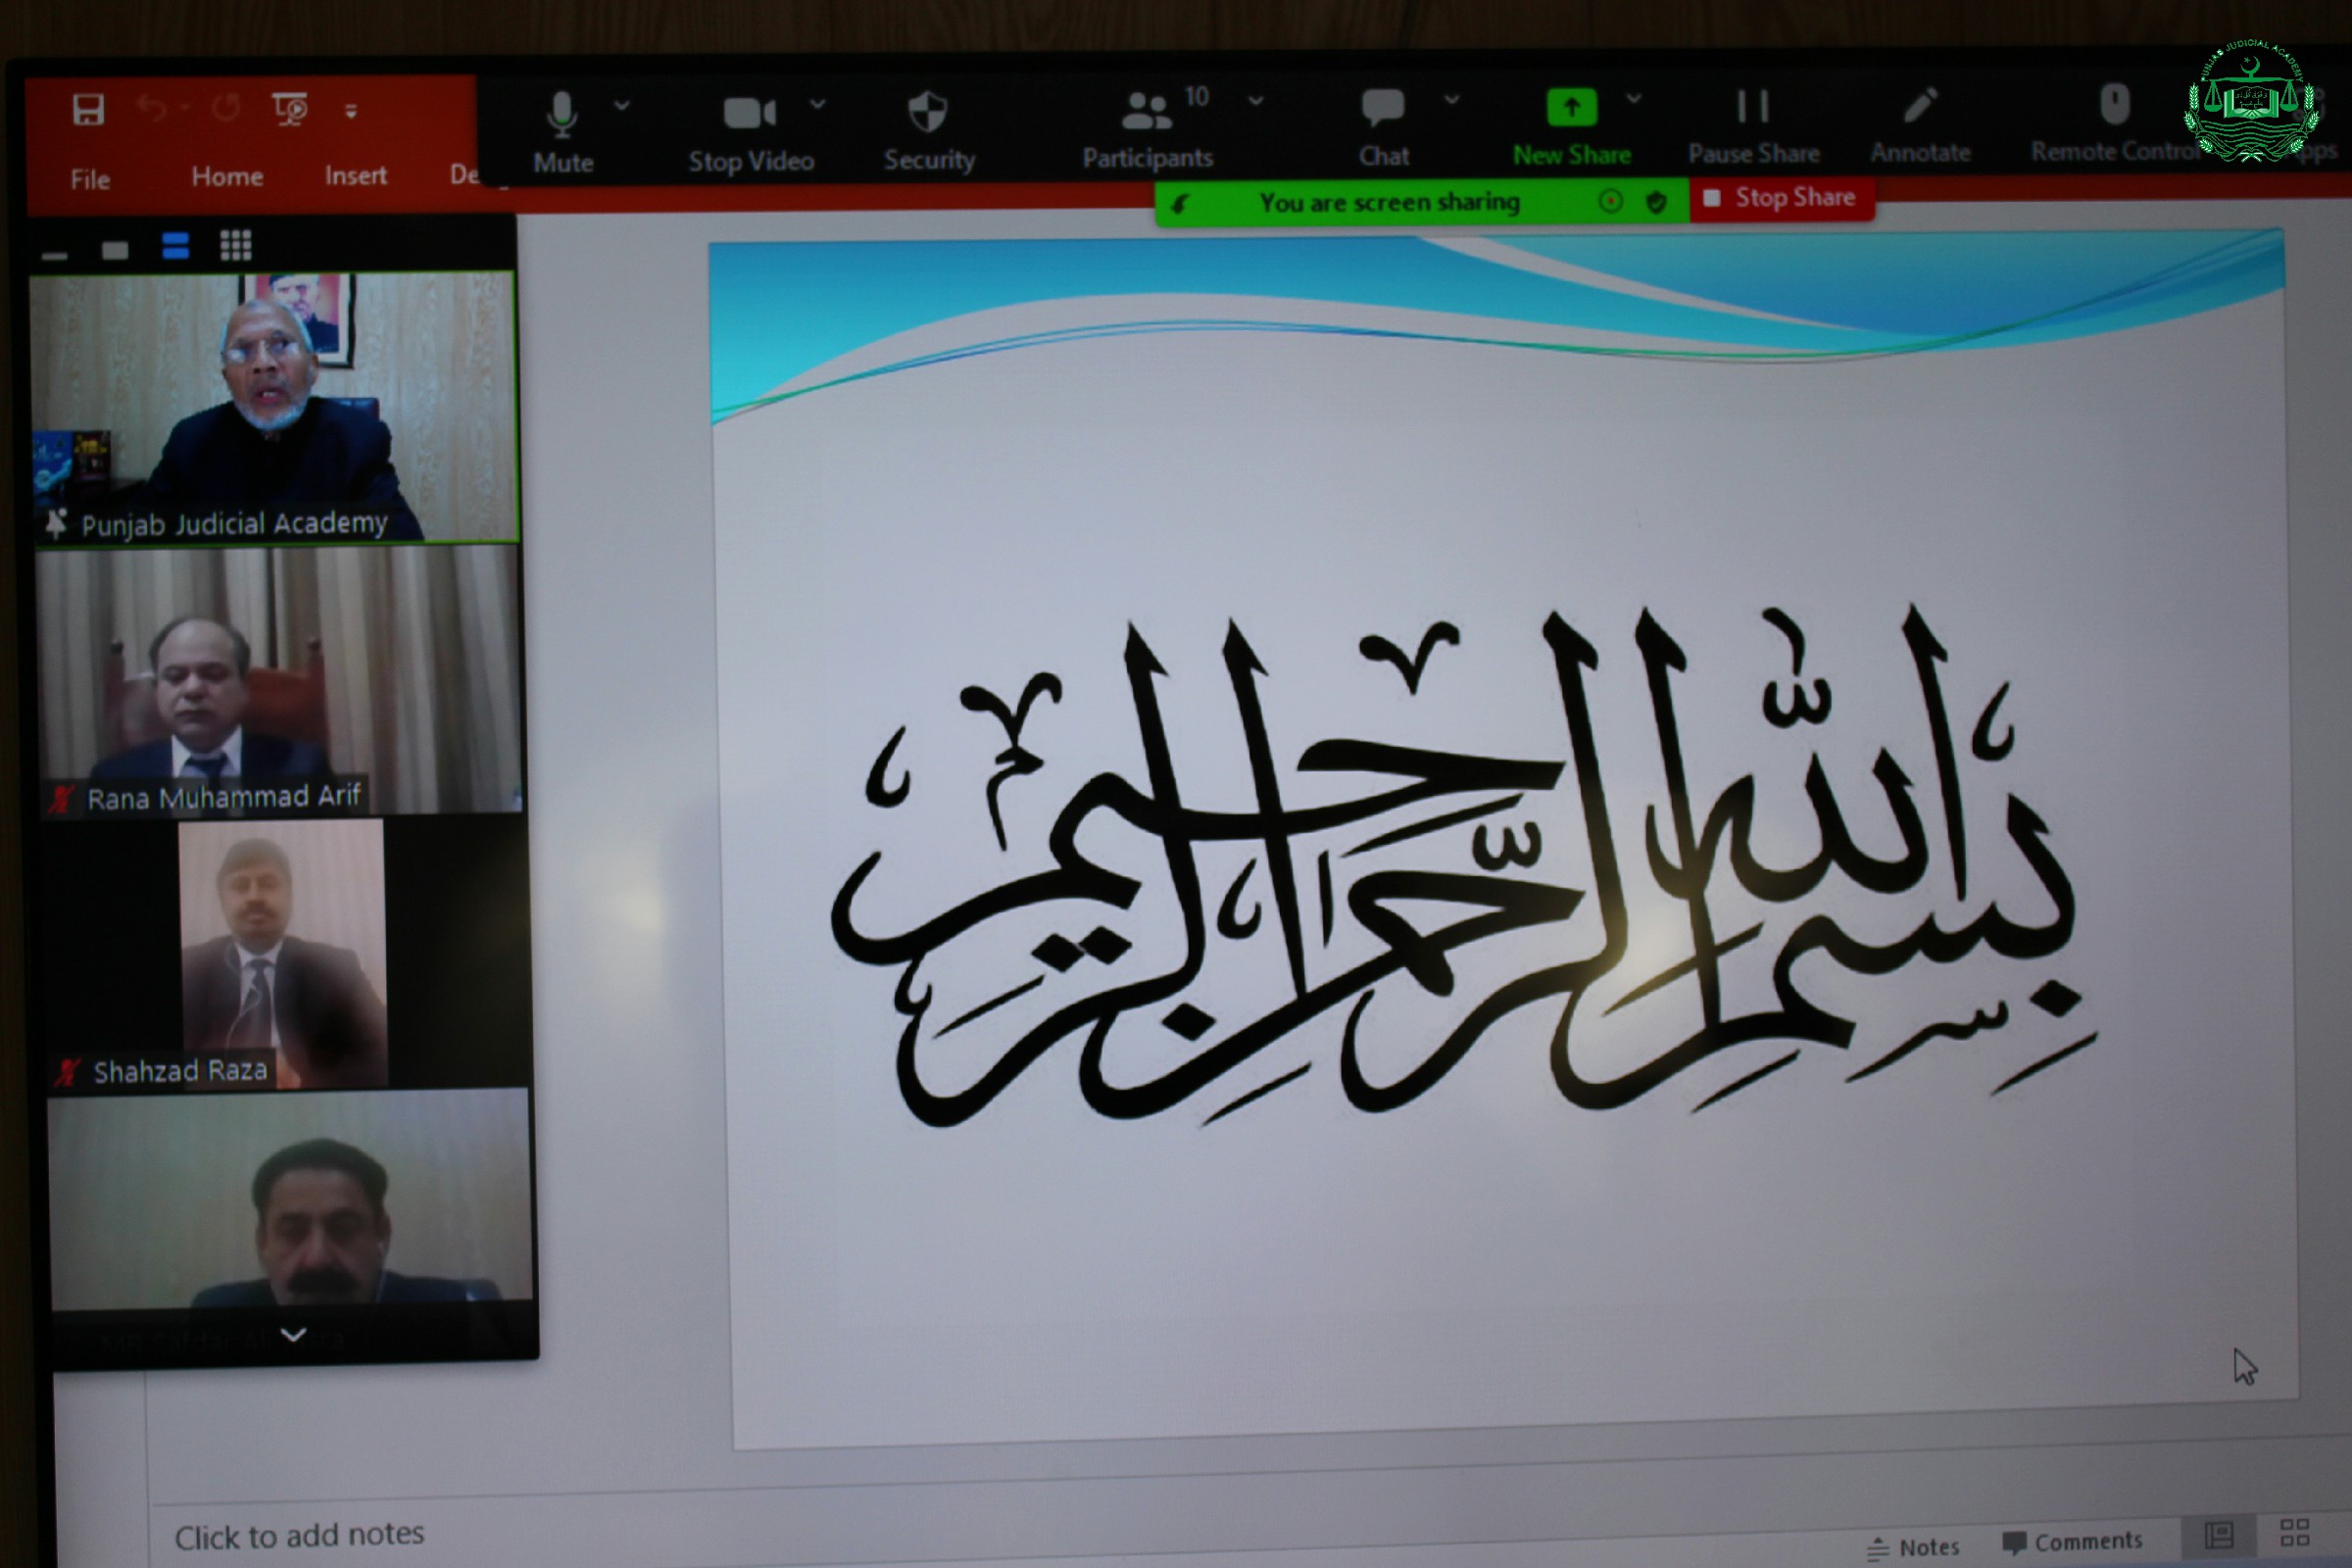Select Rana Muhammad Arif video thumbnail
Screen dimensions: 2352x1568
pos(280,682)
